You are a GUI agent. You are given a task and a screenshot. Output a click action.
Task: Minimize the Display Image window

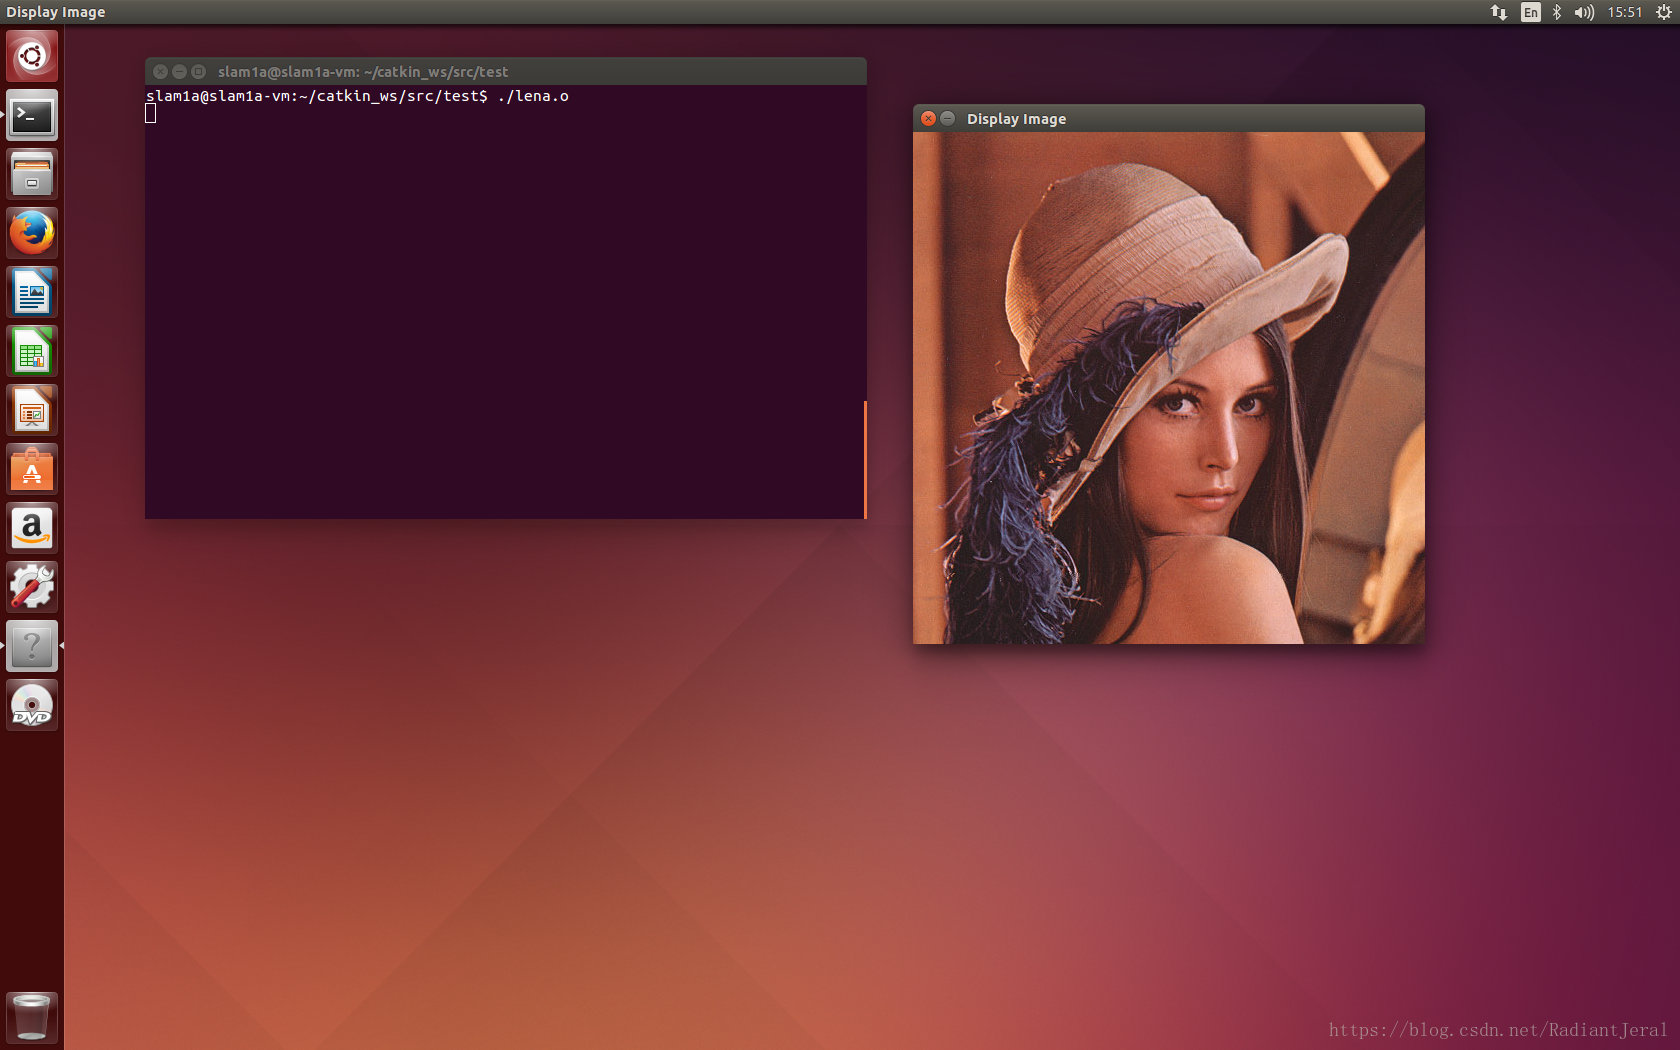[947, 118]
